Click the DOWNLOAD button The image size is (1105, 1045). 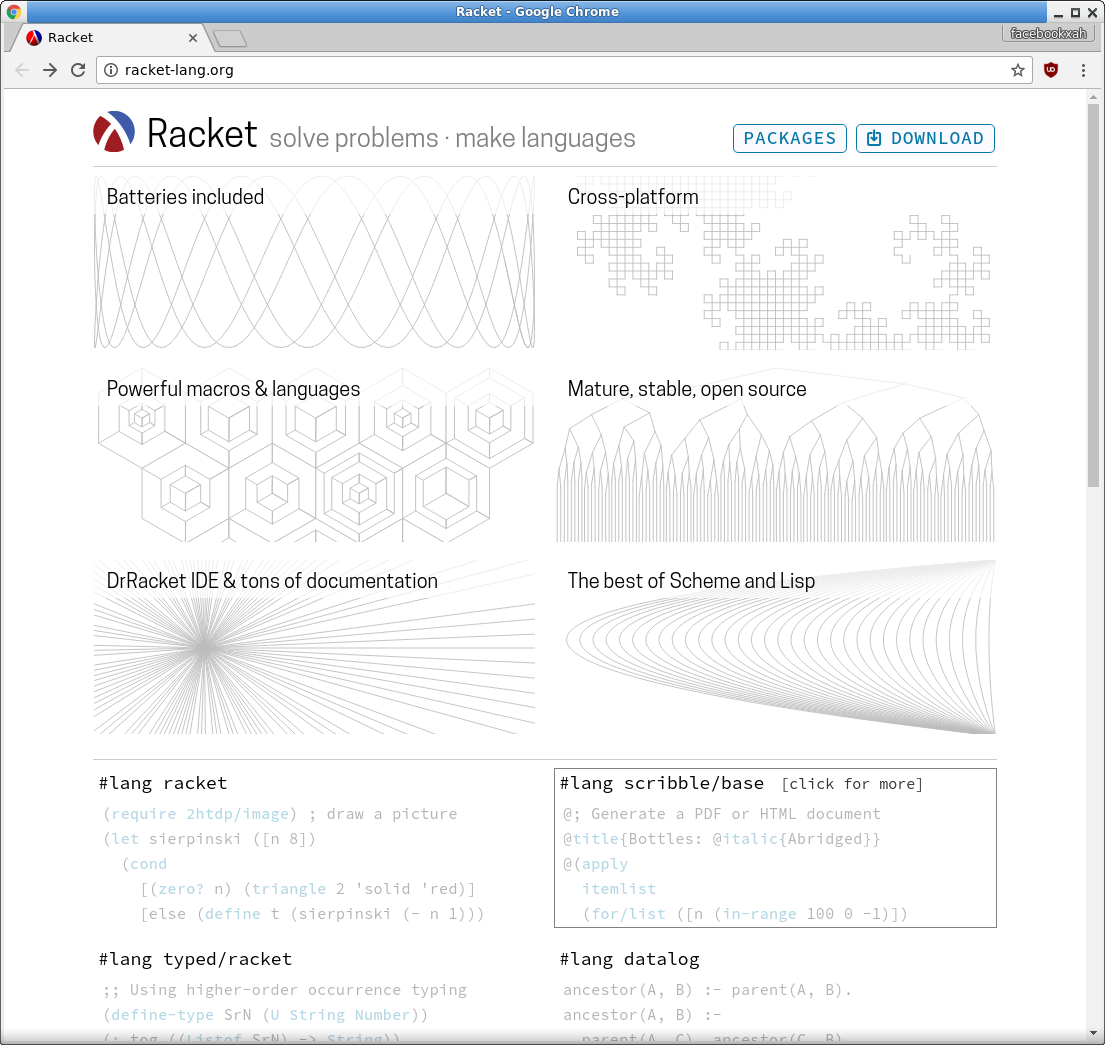coord(925,138)
